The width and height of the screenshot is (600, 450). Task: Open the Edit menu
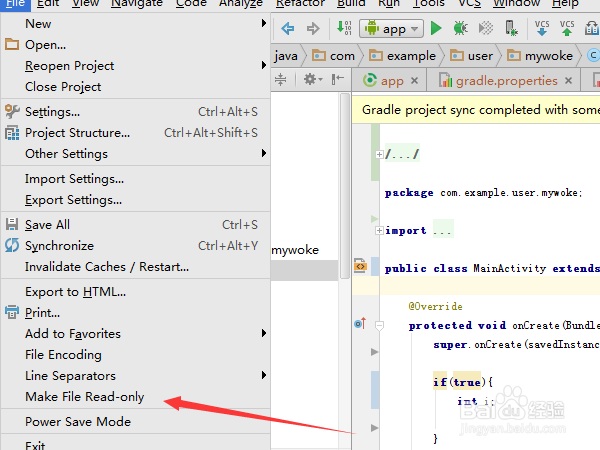point(48,3)
